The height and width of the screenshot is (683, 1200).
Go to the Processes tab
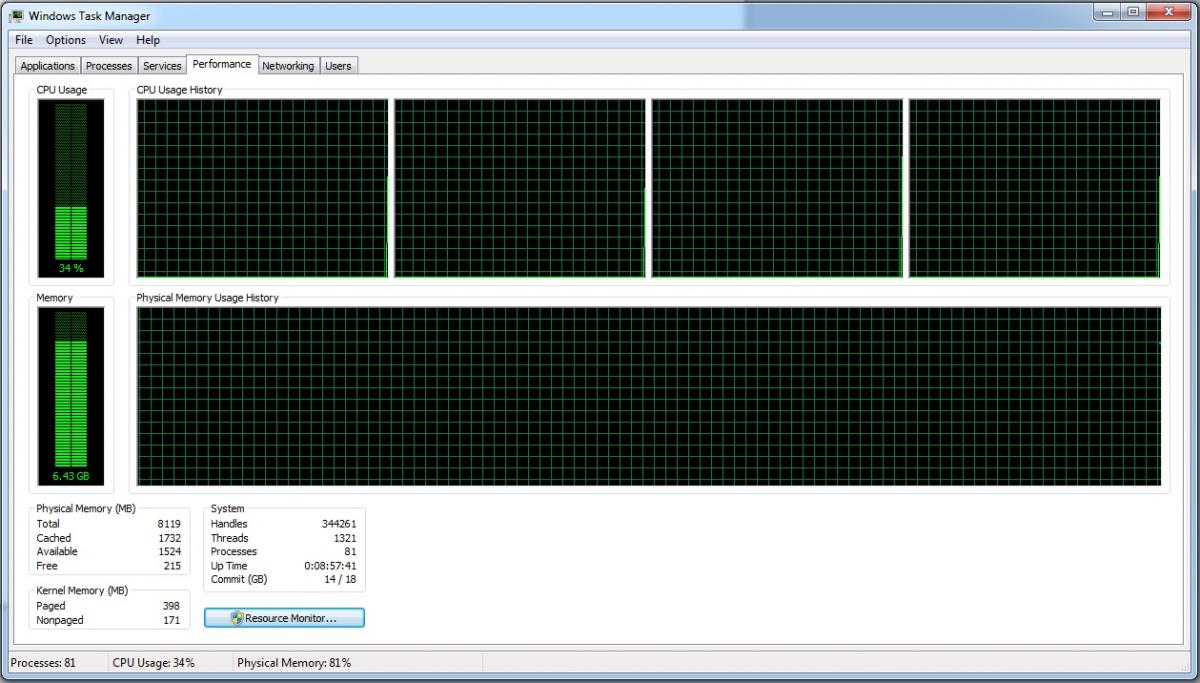pyautogui.click(x=109, y=66)
